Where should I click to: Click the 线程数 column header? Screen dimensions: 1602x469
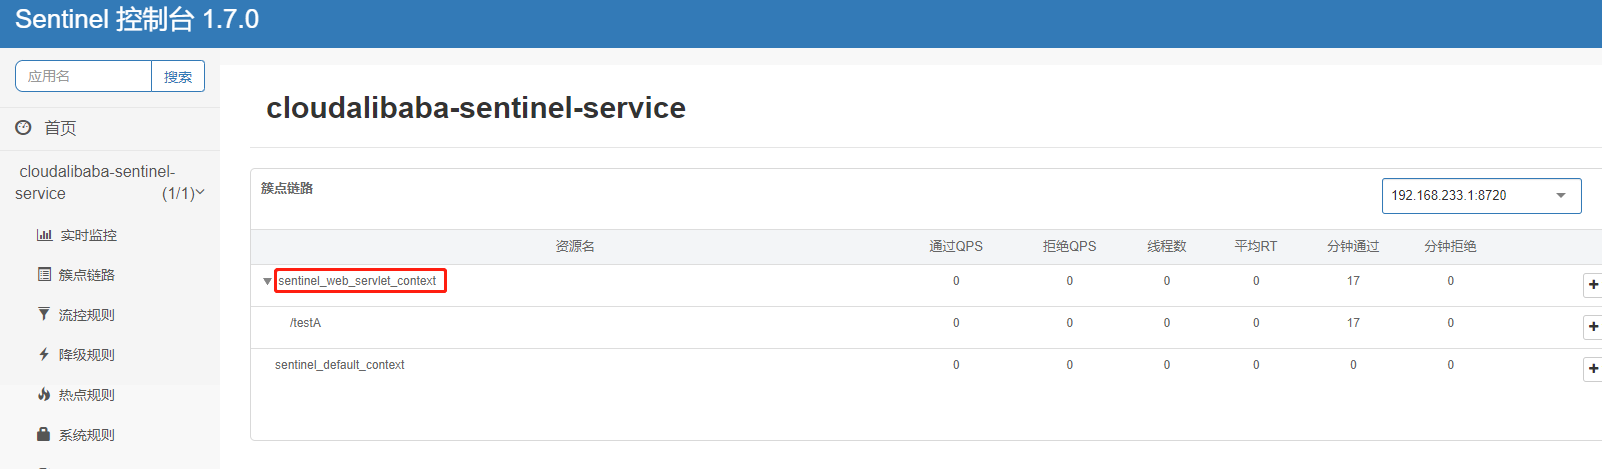click(1167, 246)
